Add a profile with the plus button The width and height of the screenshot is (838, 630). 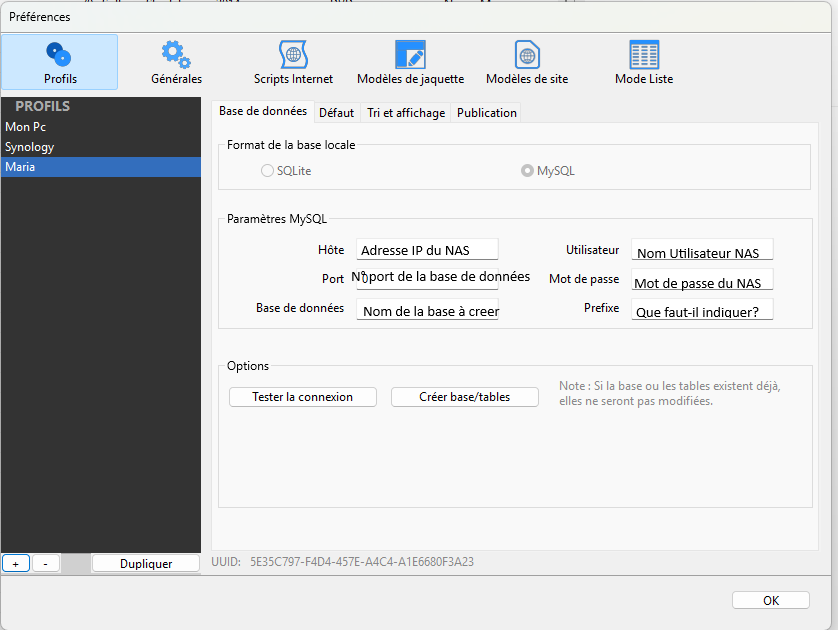pos(15,564)
